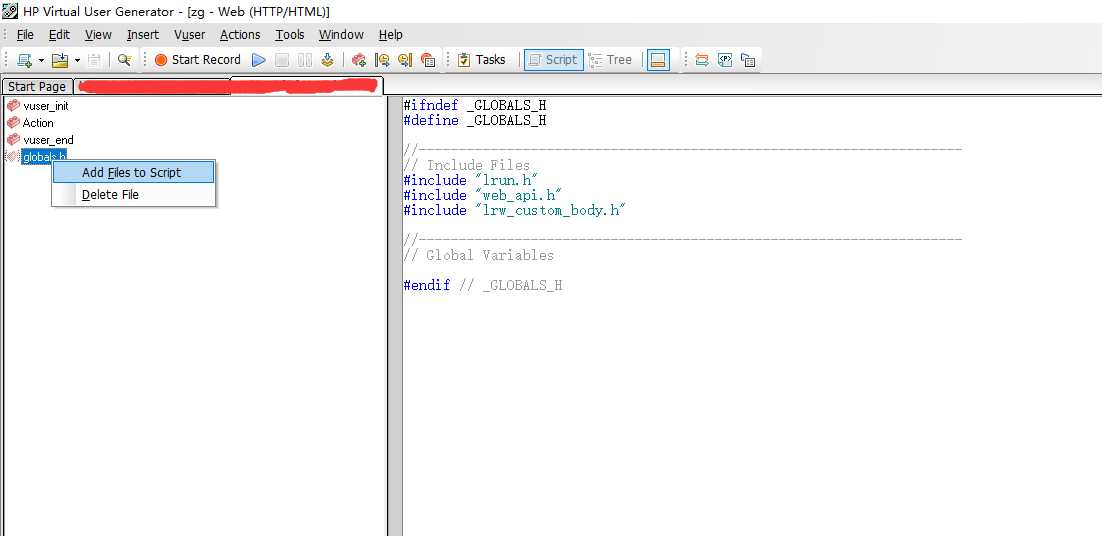Screen dimensions: 1102x536
Task: Click the #define _GLOBALS_H code line
Action: click(x=475, y=120)
